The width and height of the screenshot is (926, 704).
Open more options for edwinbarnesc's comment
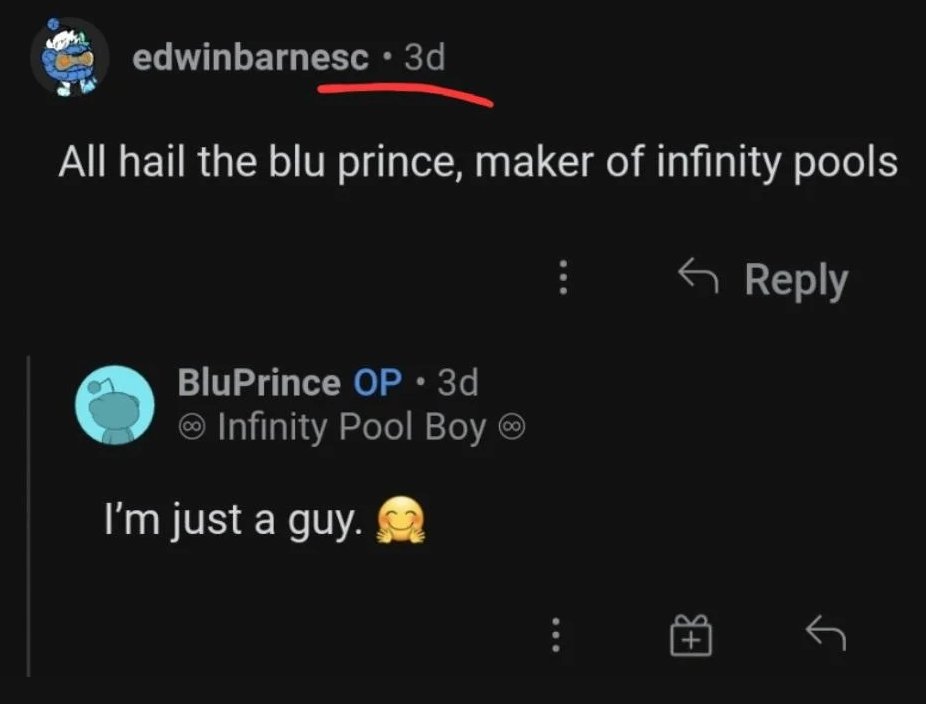tap(563, 278)
